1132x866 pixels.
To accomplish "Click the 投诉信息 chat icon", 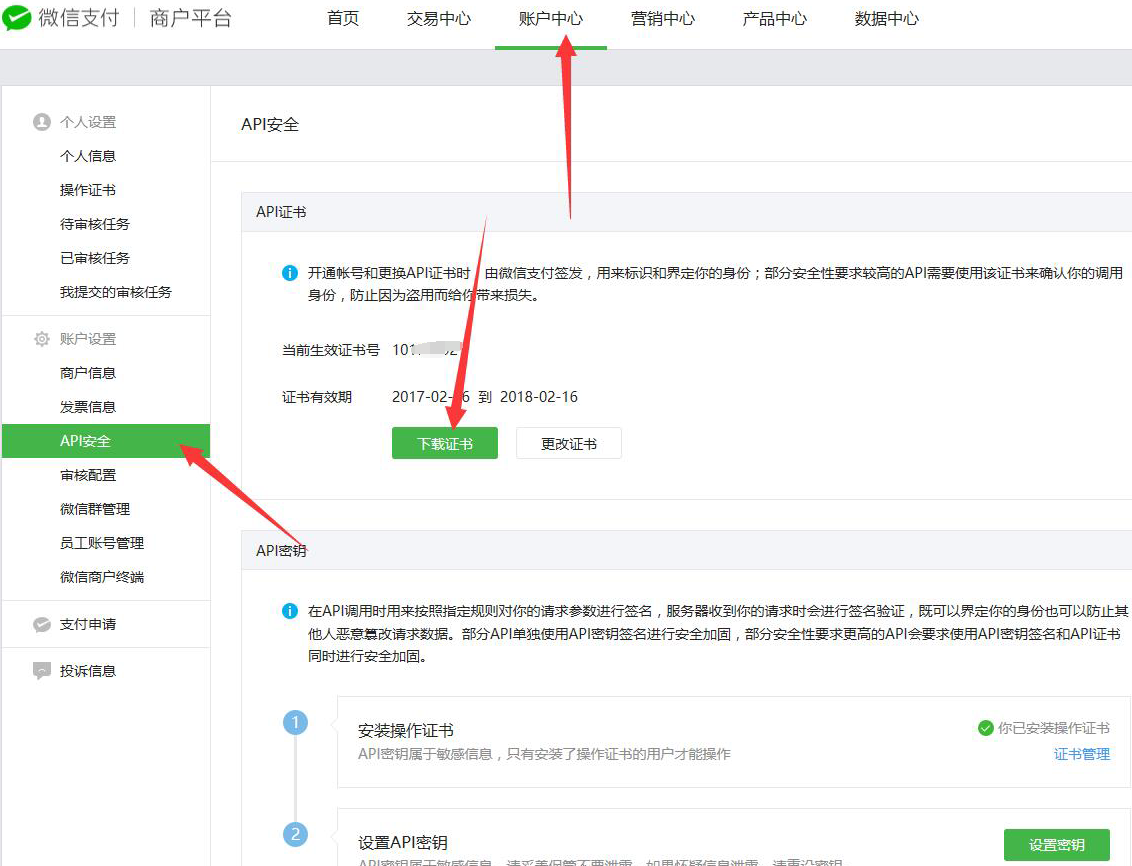I will click(42, 671).
